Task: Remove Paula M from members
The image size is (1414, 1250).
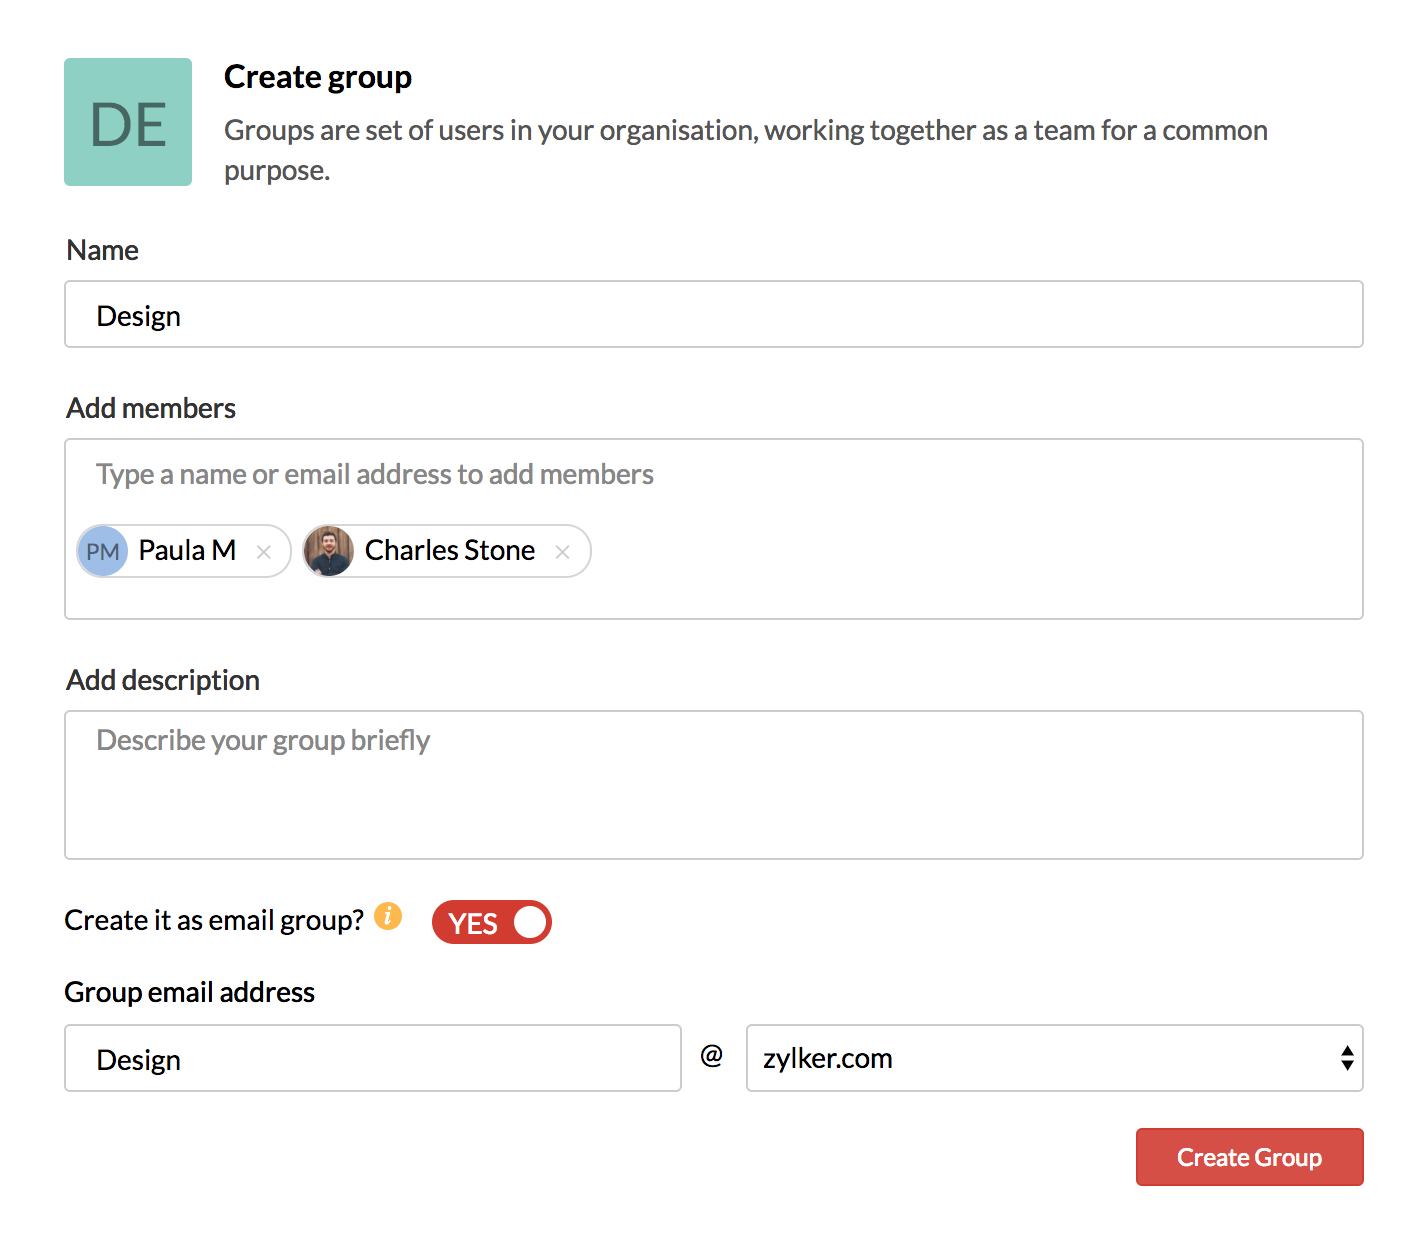Action: tap(264, 552)
